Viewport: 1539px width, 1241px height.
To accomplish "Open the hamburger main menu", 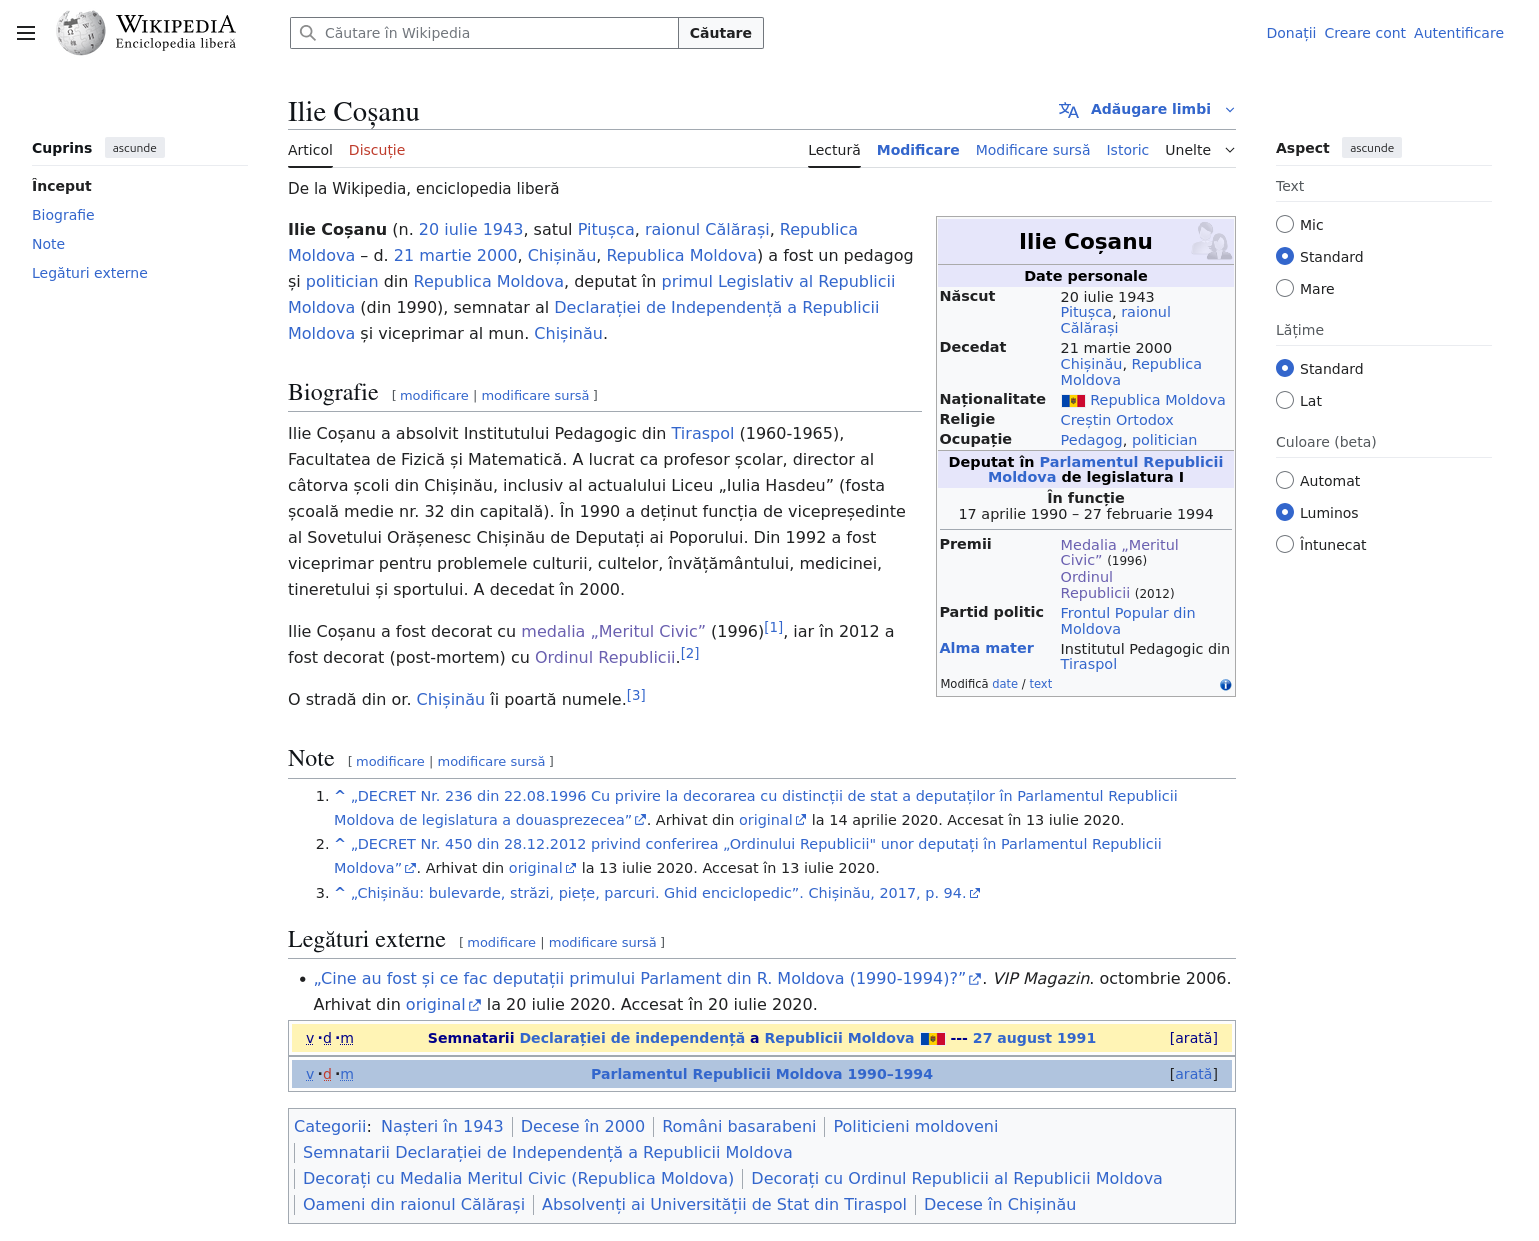I will point(26,33).
